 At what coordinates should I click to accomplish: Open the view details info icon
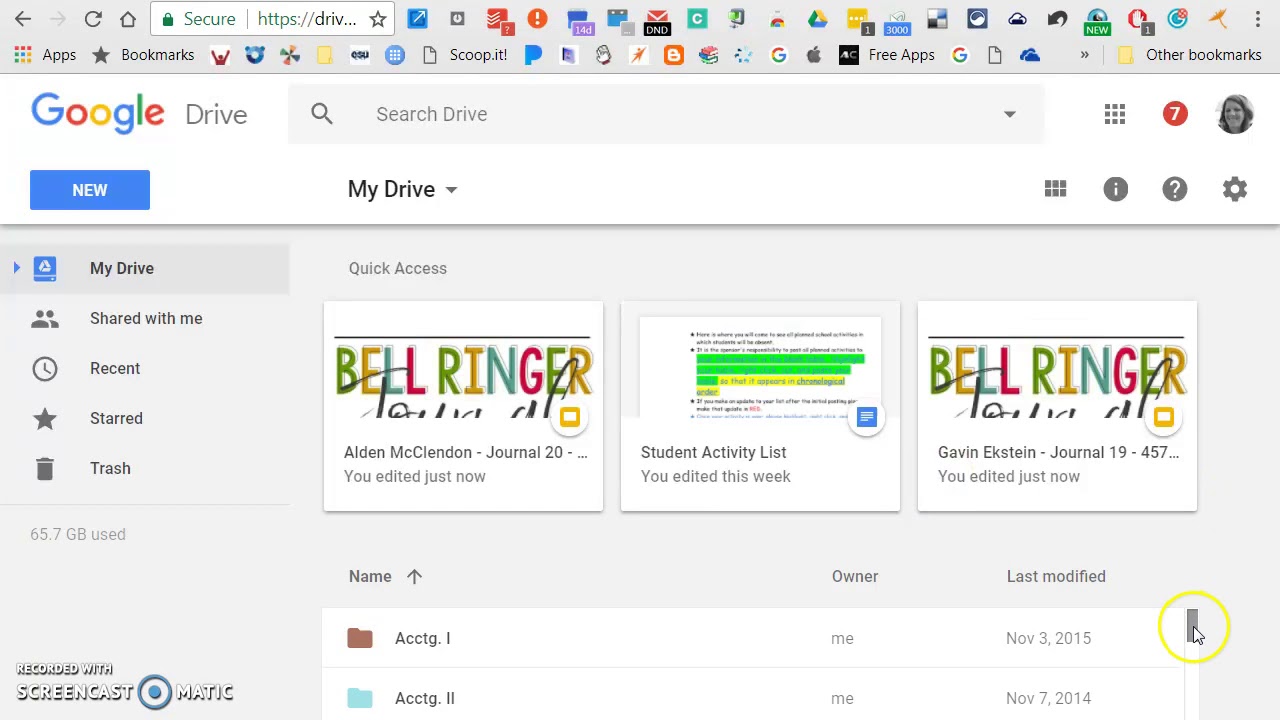1115,189
